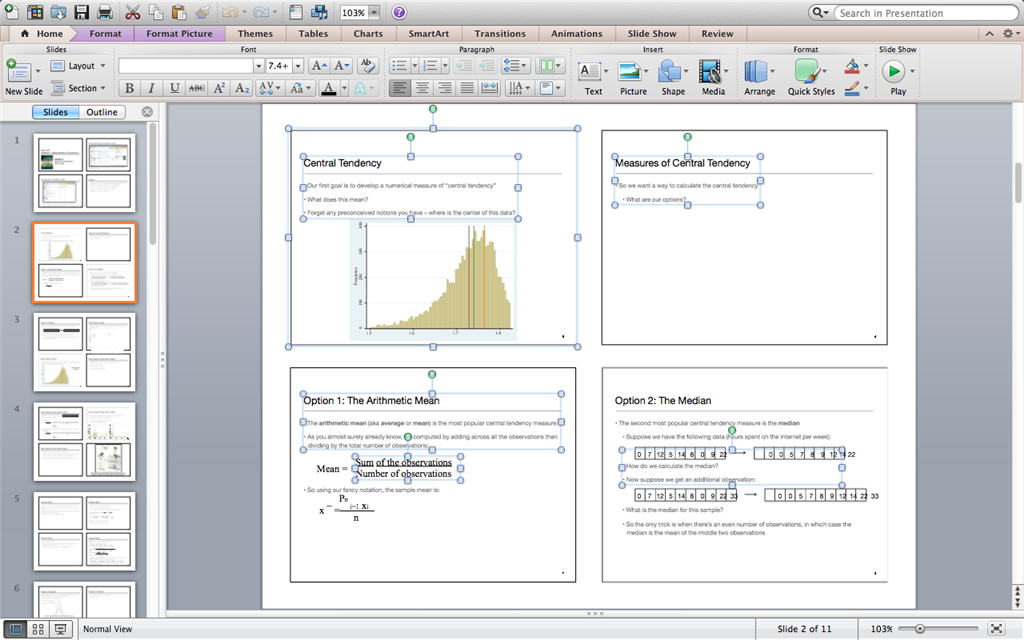This screenshot has width=1024, height=640.
Task: Click the Quick Styles icon
Action: tap(810, 76)
